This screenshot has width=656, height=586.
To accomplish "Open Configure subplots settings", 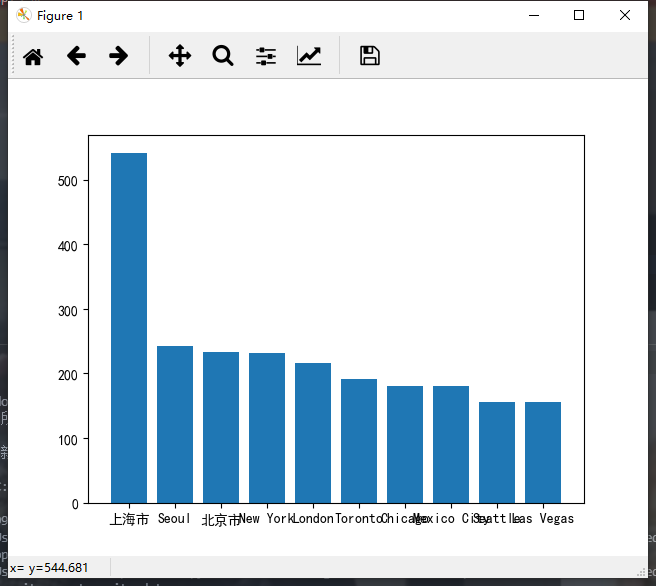I will pyautogui.click(x=266, y=56).
